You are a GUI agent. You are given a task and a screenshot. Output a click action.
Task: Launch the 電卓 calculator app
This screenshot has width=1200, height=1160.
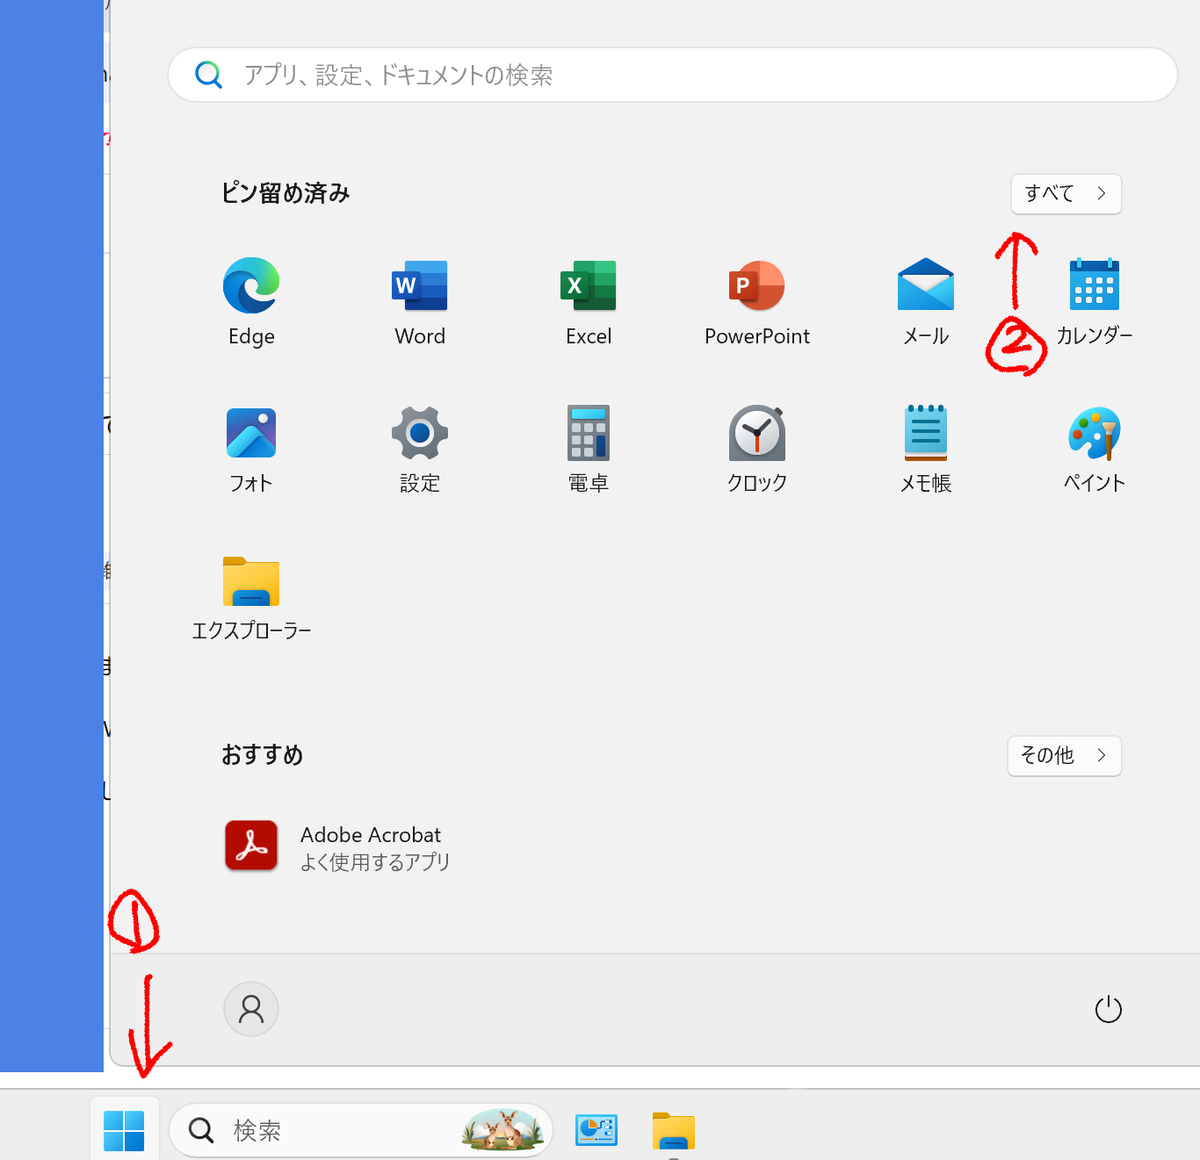click(588, 449)
